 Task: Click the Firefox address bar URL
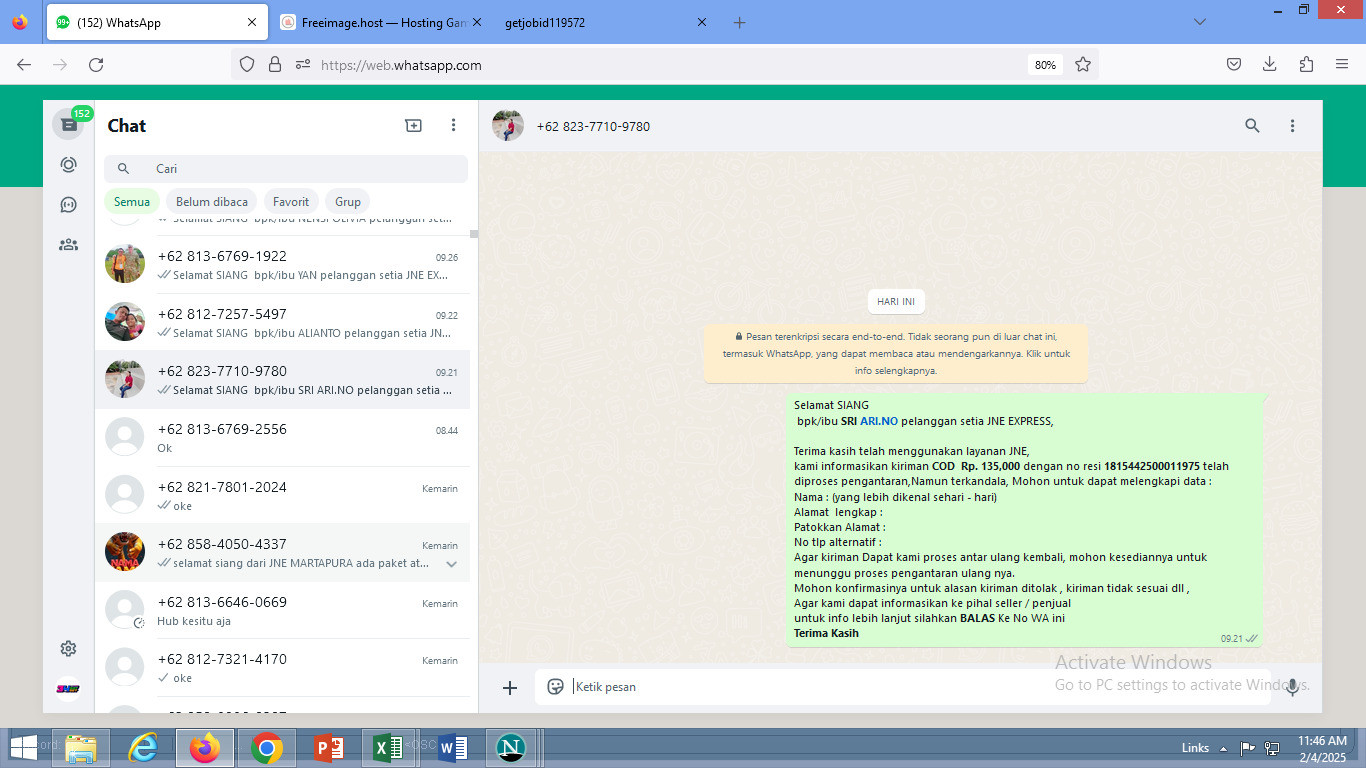tap(401, 65)
